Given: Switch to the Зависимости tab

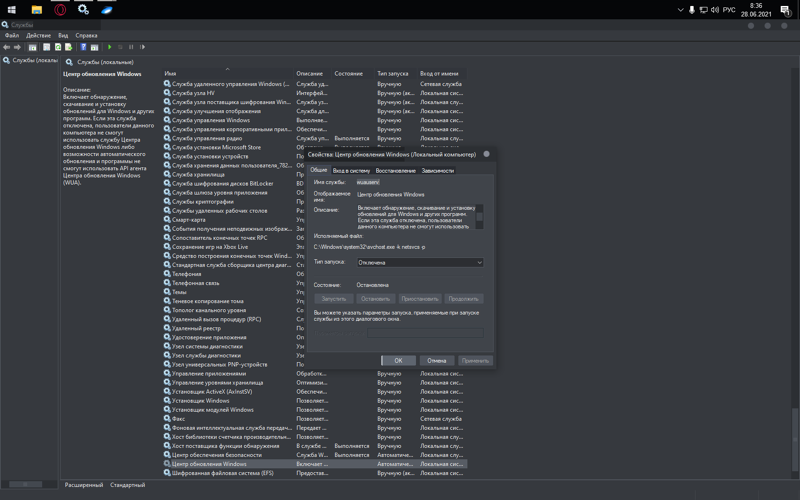Looking at the screenshot, I should point(438,170).
